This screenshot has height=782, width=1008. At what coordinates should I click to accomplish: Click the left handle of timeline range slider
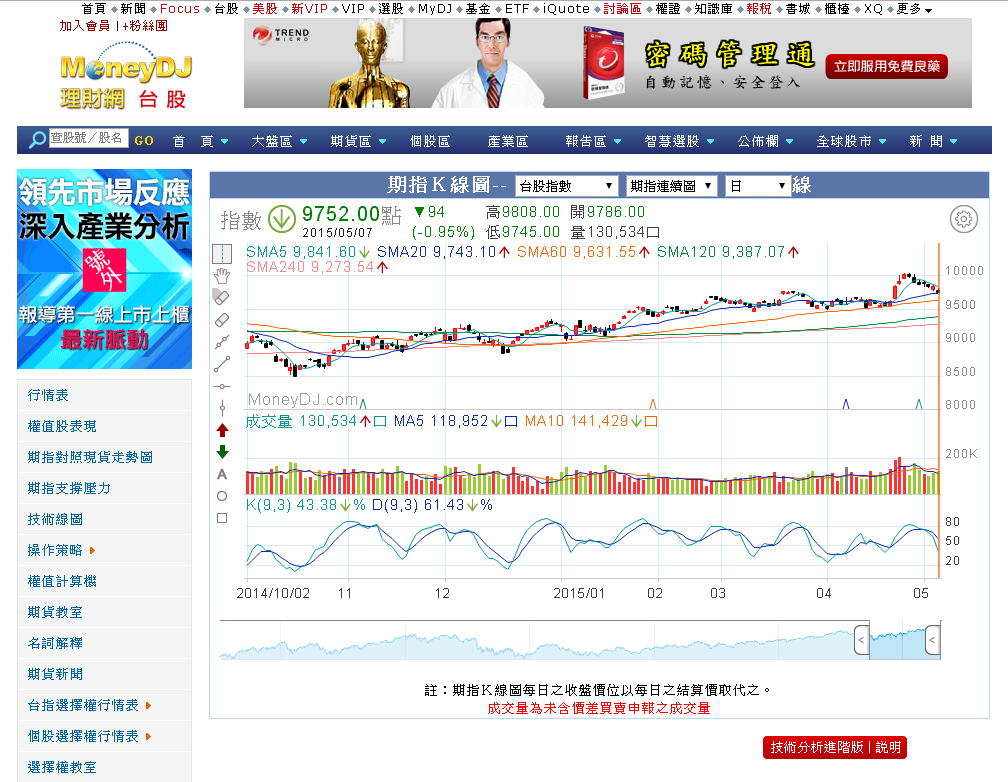point(861,640)
